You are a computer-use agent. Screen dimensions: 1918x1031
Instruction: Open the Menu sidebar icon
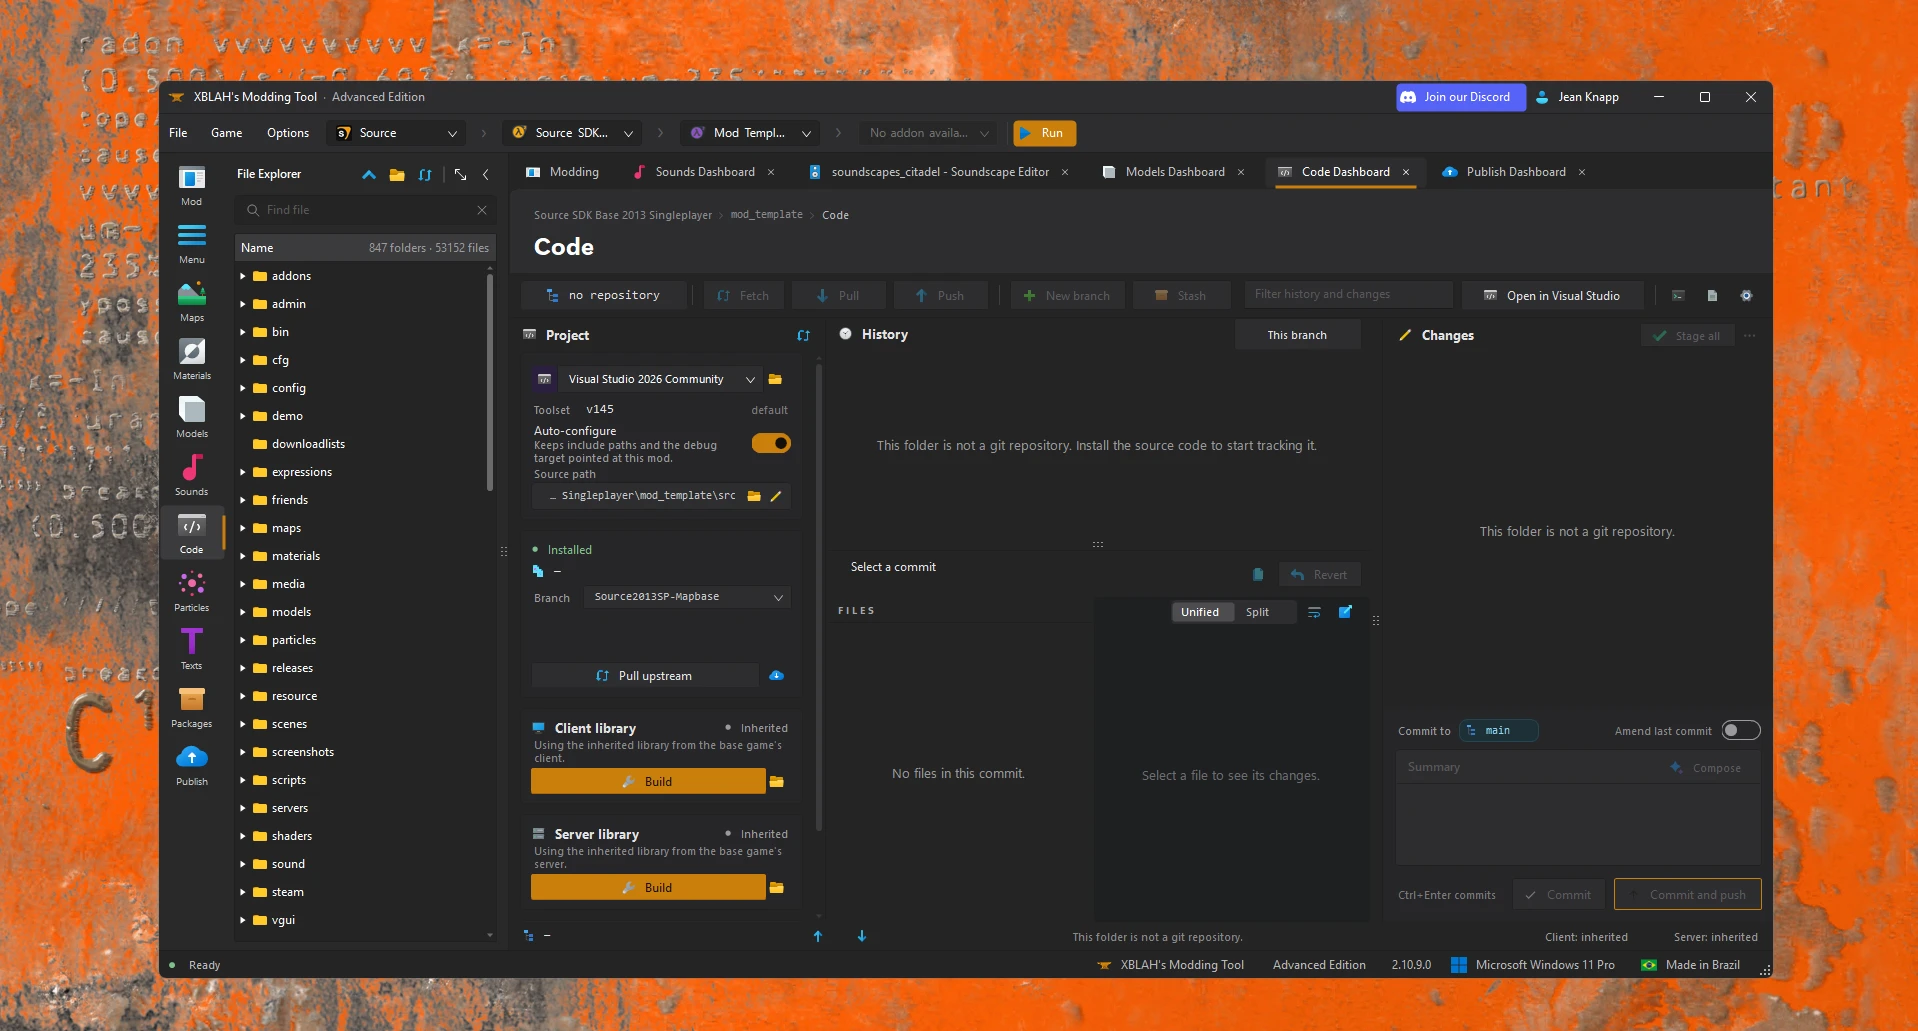click(191, 244)
